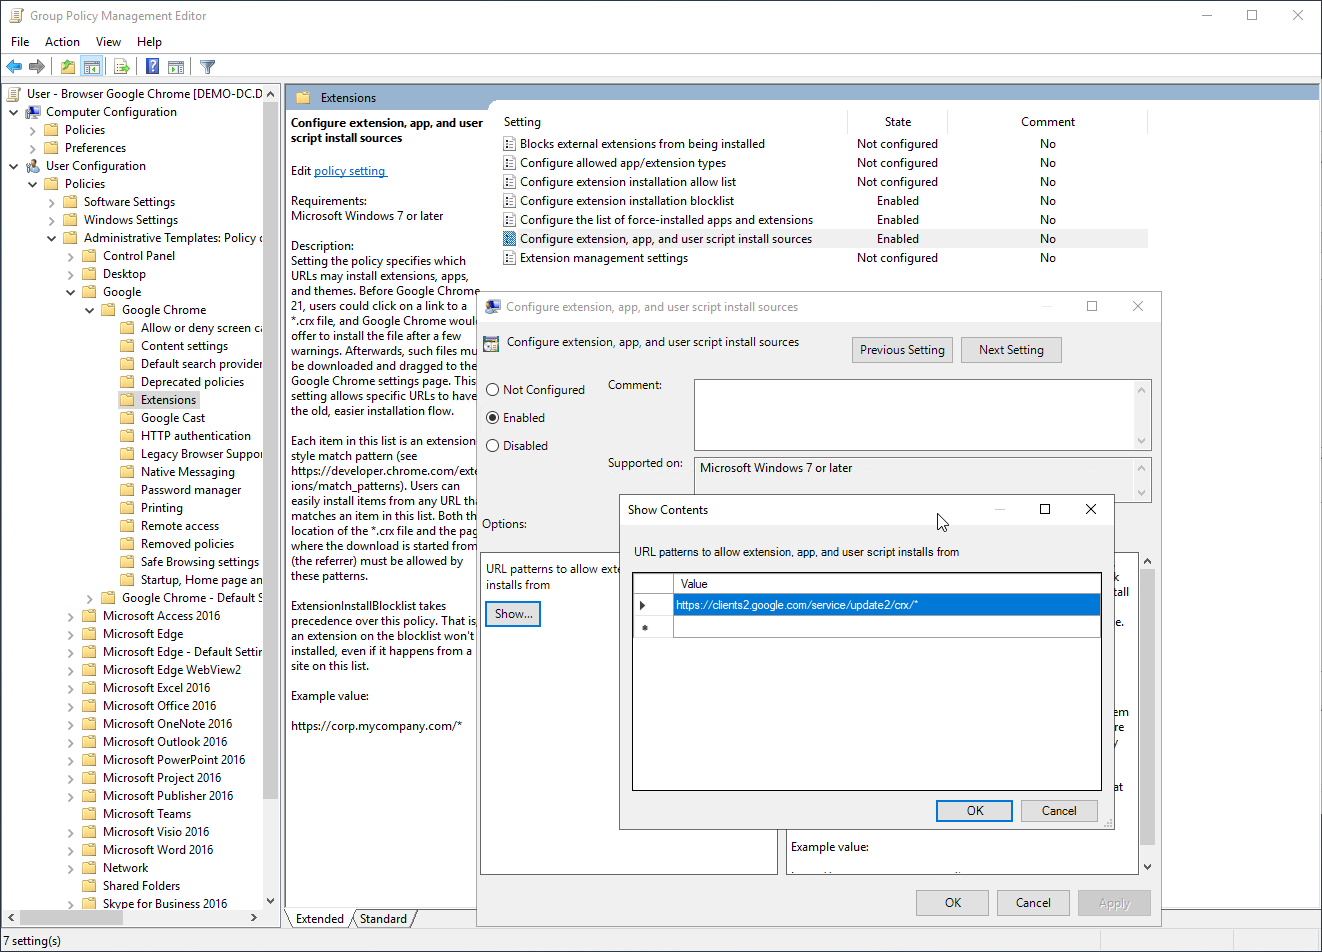
Task: Open Help via the blue question mark icon
Action: pyautogui.click(x=152, y=67)
